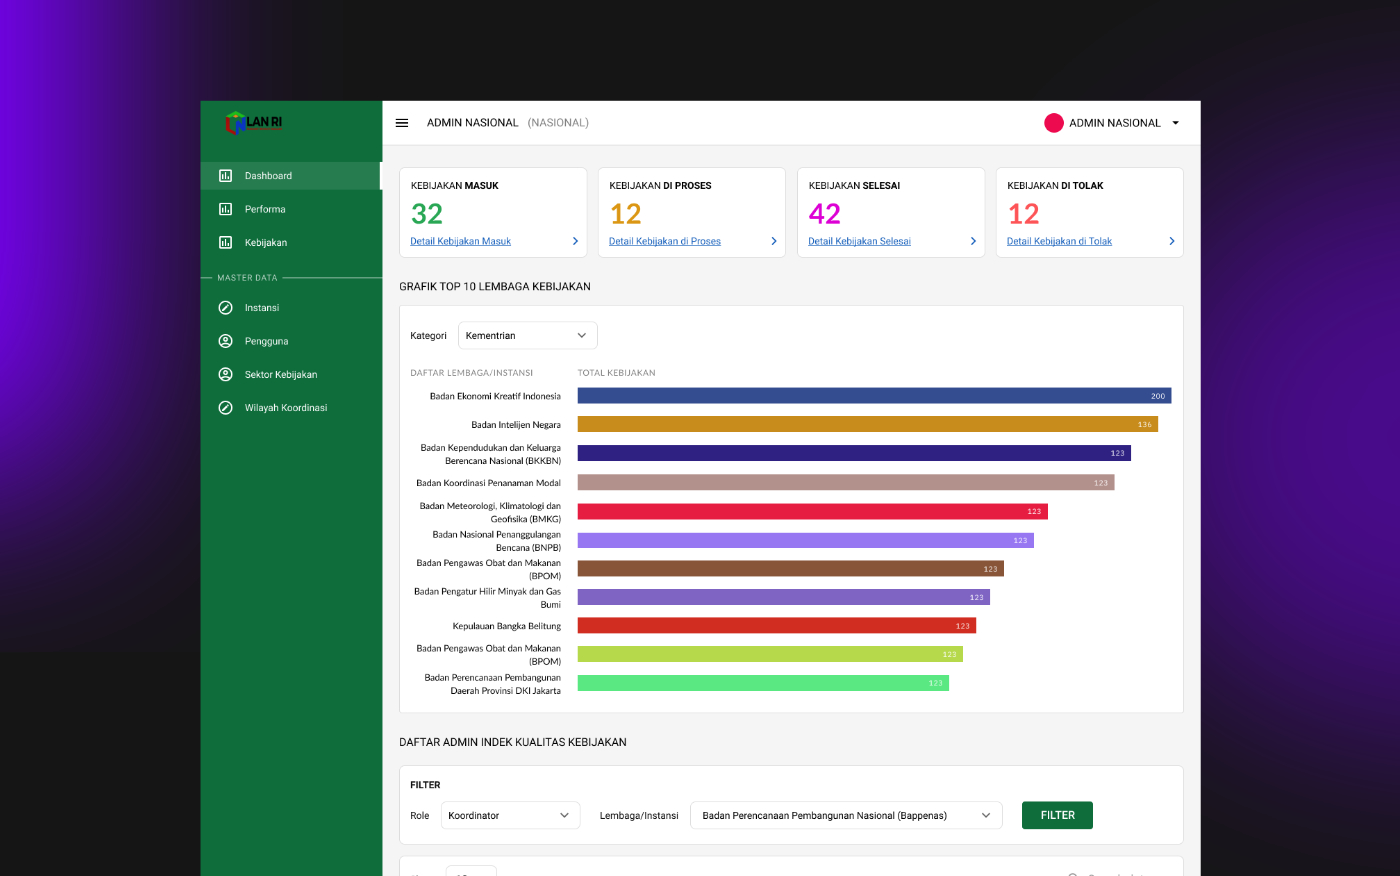
Task: Open the Role Koordinator dropdown
Action: 510,816
